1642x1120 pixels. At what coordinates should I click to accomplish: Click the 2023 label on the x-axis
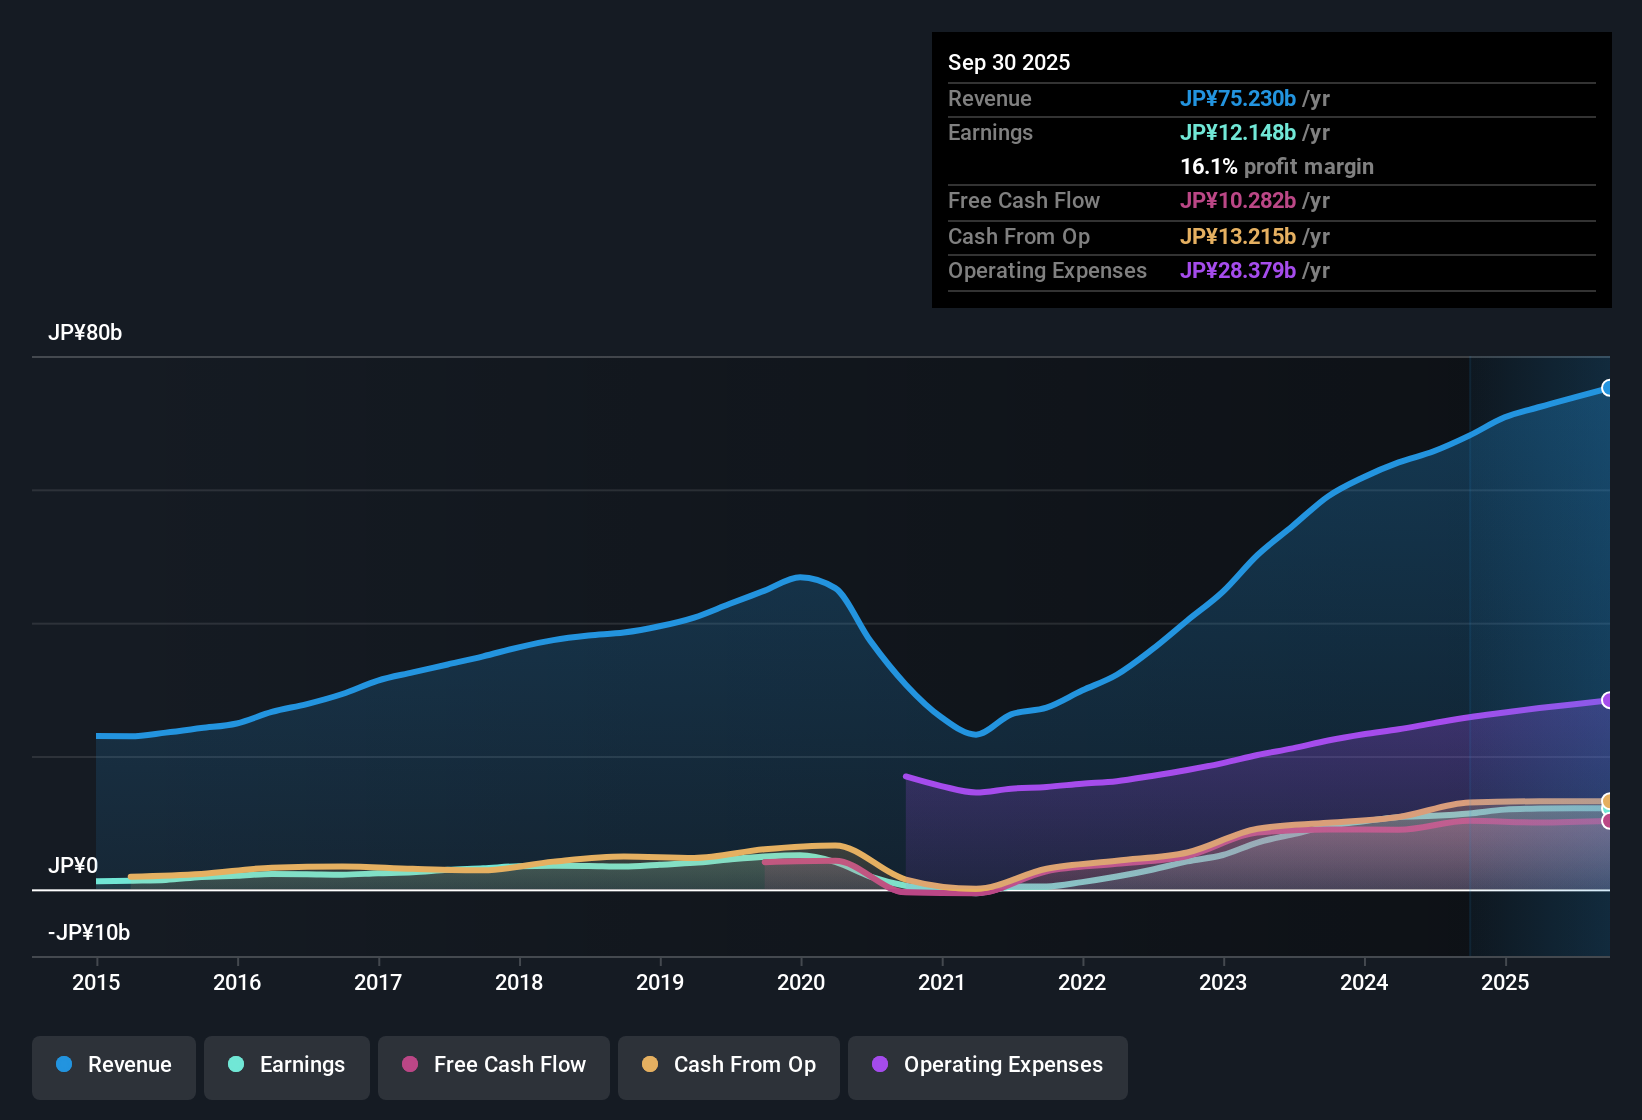(1223, 983)
